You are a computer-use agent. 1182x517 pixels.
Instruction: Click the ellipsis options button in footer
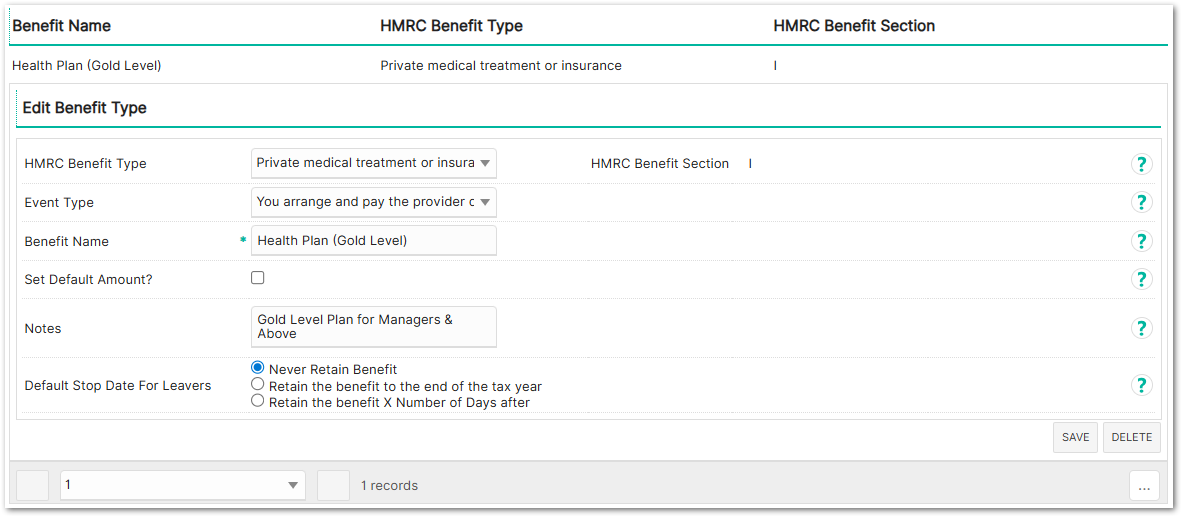coord(1144,486)
